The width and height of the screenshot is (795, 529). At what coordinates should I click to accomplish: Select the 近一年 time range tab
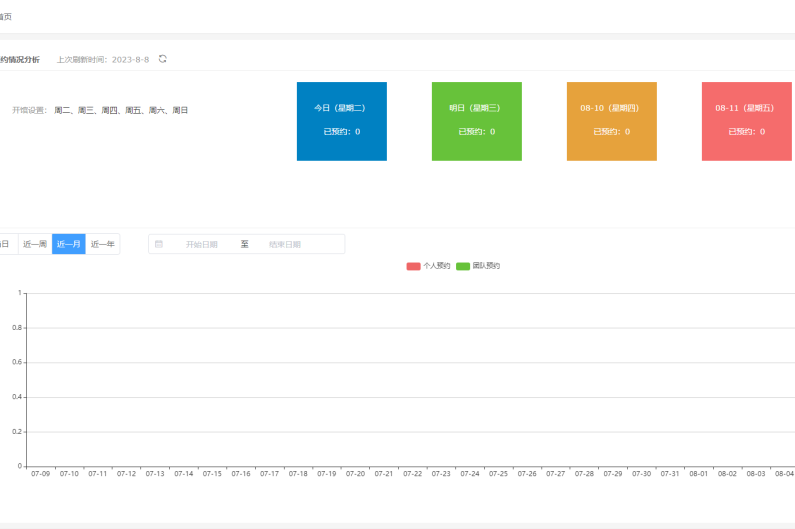pyautogui.click(x=102, y=244)
